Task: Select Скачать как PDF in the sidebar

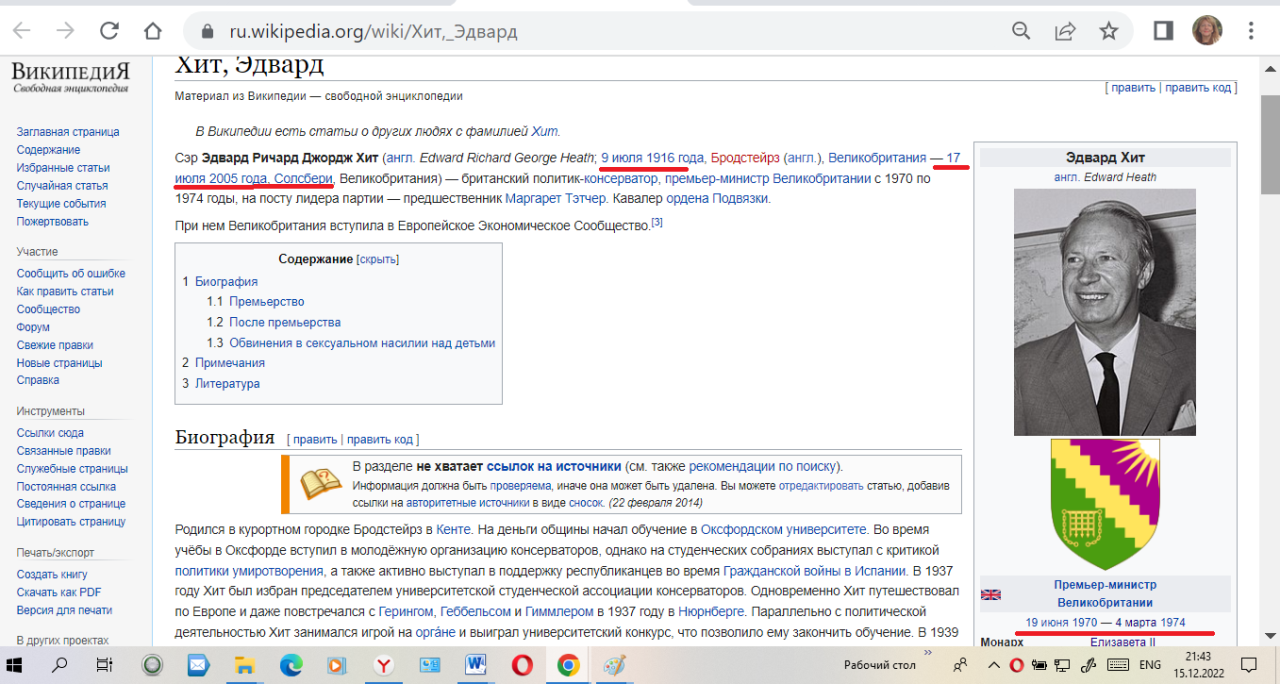Action: point(59,592)
